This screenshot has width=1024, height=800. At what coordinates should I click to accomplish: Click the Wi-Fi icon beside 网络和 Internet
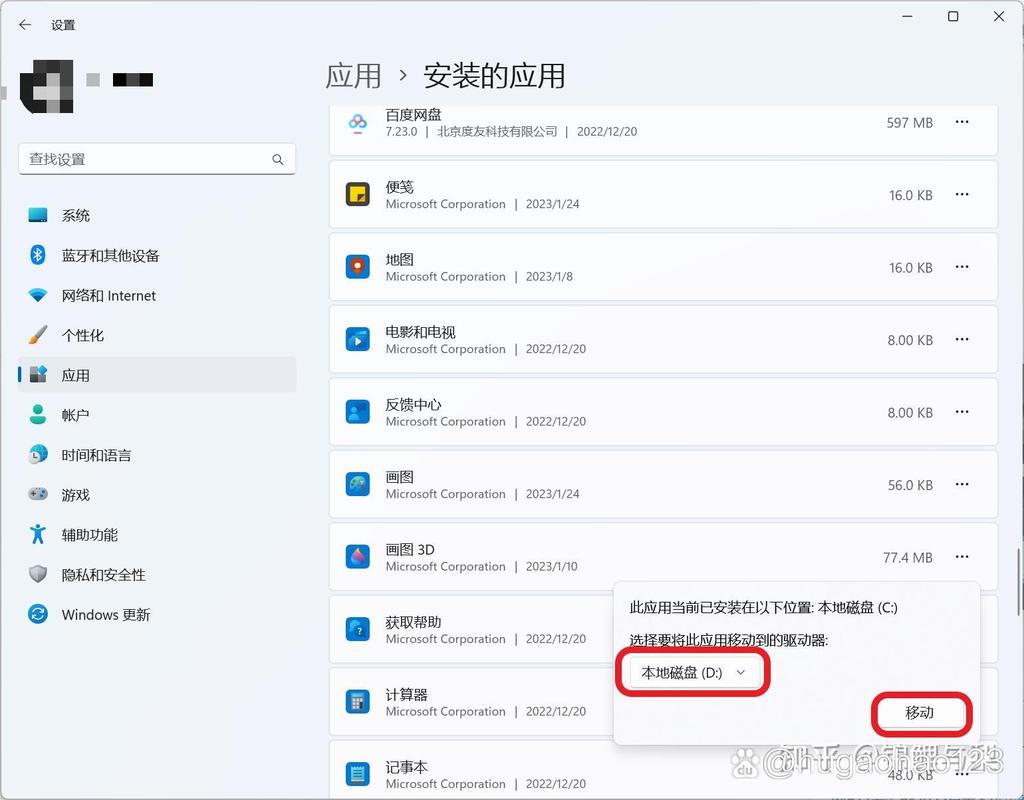point(38,295)
